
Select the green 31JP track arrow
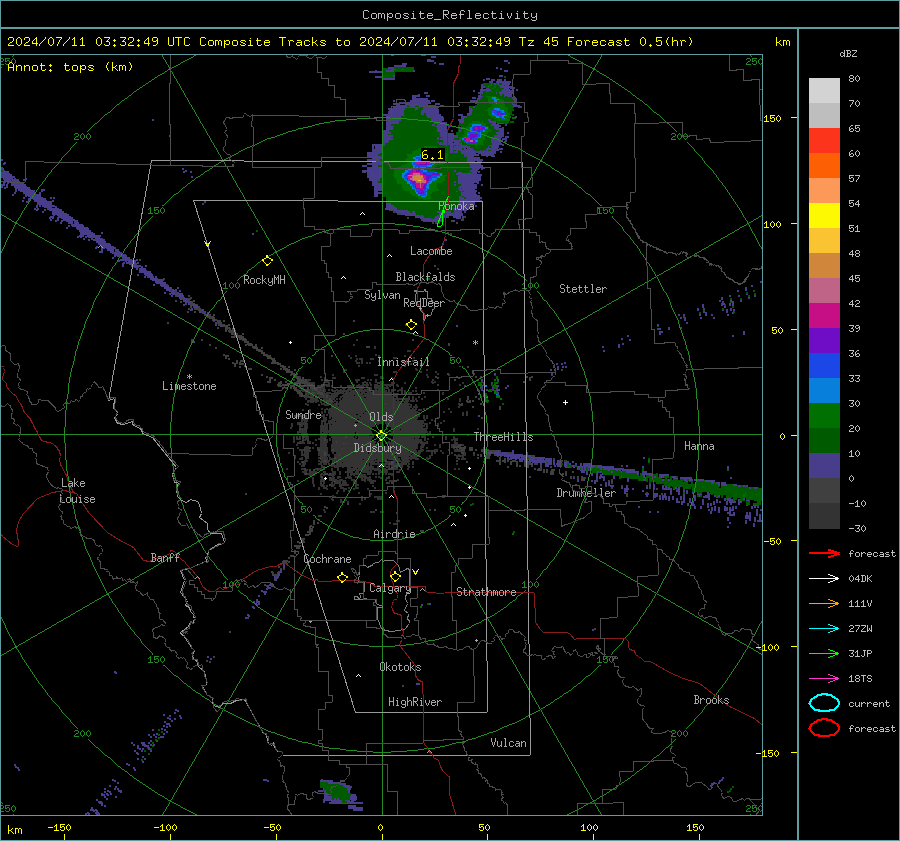point(824,653)
